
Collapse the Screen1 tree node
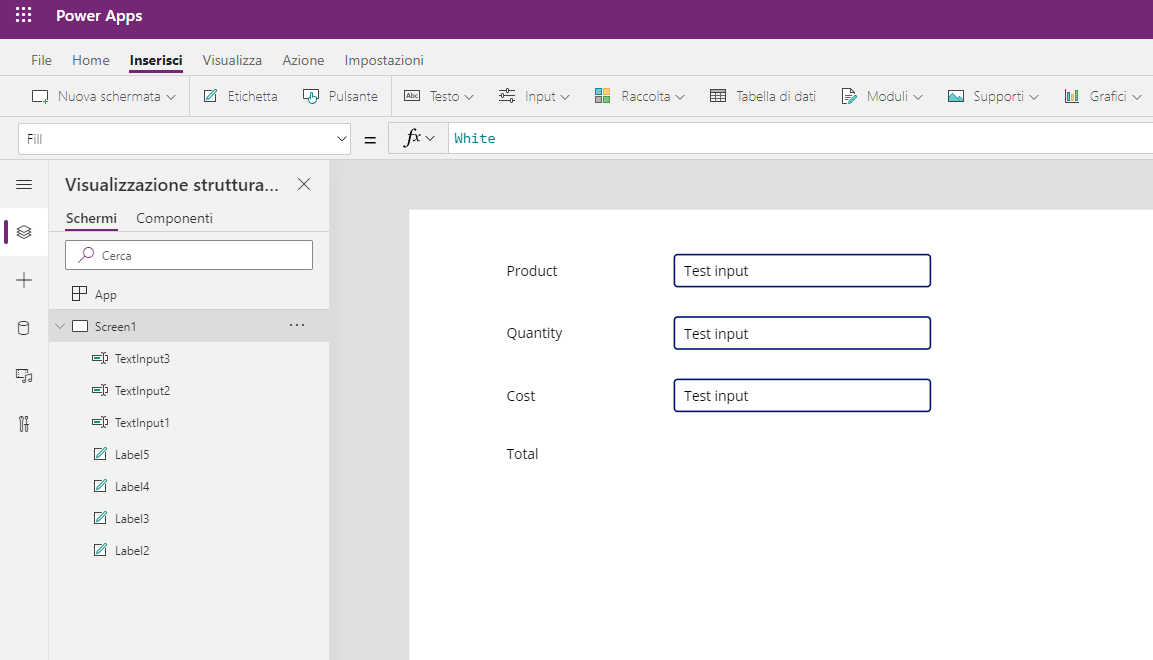(59, 325)
